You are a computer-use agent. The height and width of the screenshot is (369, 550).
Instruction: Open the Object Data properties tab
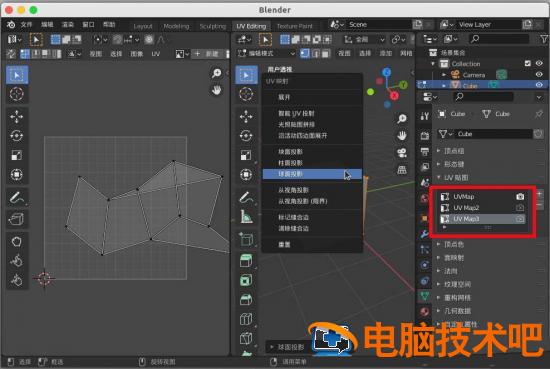coord(424,296)
